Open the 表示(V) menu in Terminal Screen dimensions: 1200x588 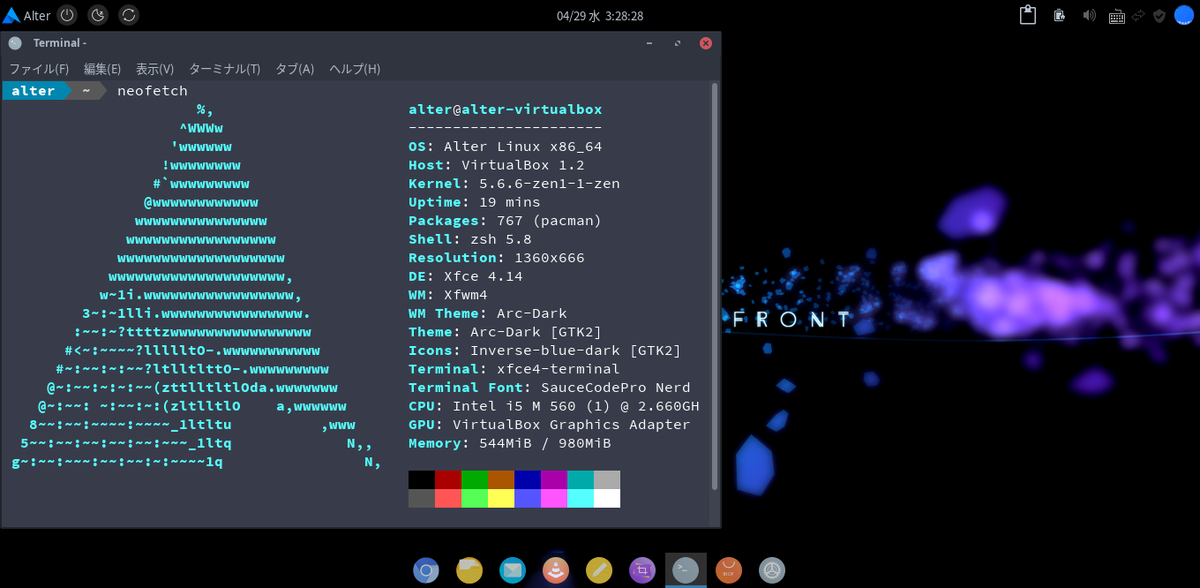click(x=155, y=69)
